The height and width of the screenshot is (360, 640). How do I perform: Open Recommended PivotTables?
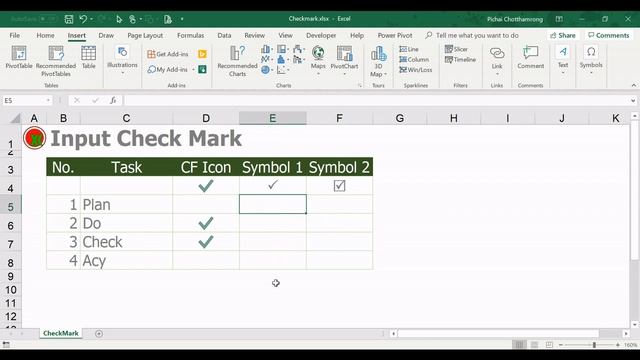[56, 61]
